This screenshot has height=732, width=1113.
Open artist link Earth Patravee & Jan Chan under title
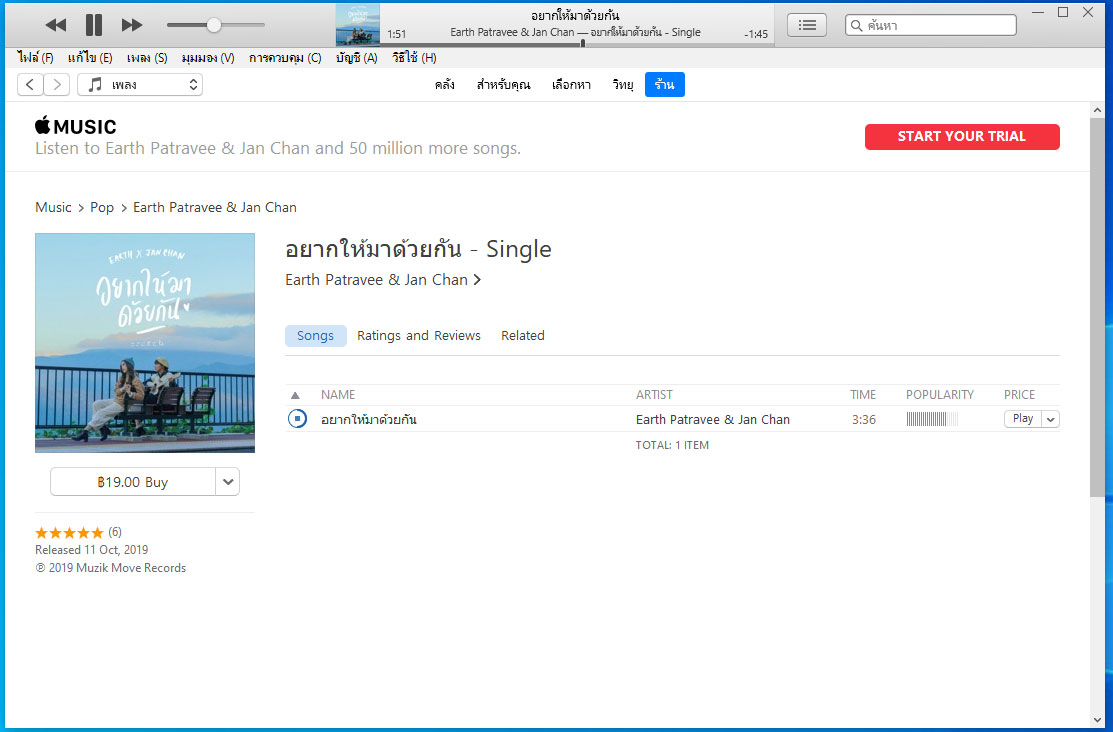376,280
